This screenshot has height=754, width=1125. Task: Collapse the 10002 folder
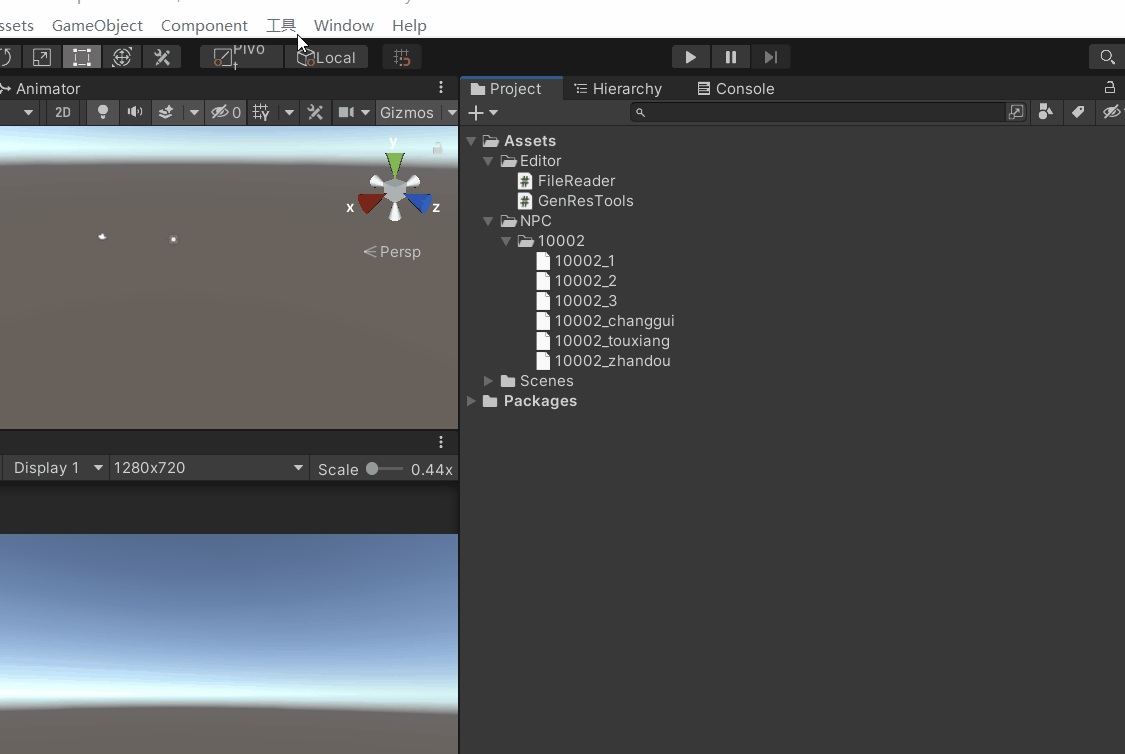507,241
